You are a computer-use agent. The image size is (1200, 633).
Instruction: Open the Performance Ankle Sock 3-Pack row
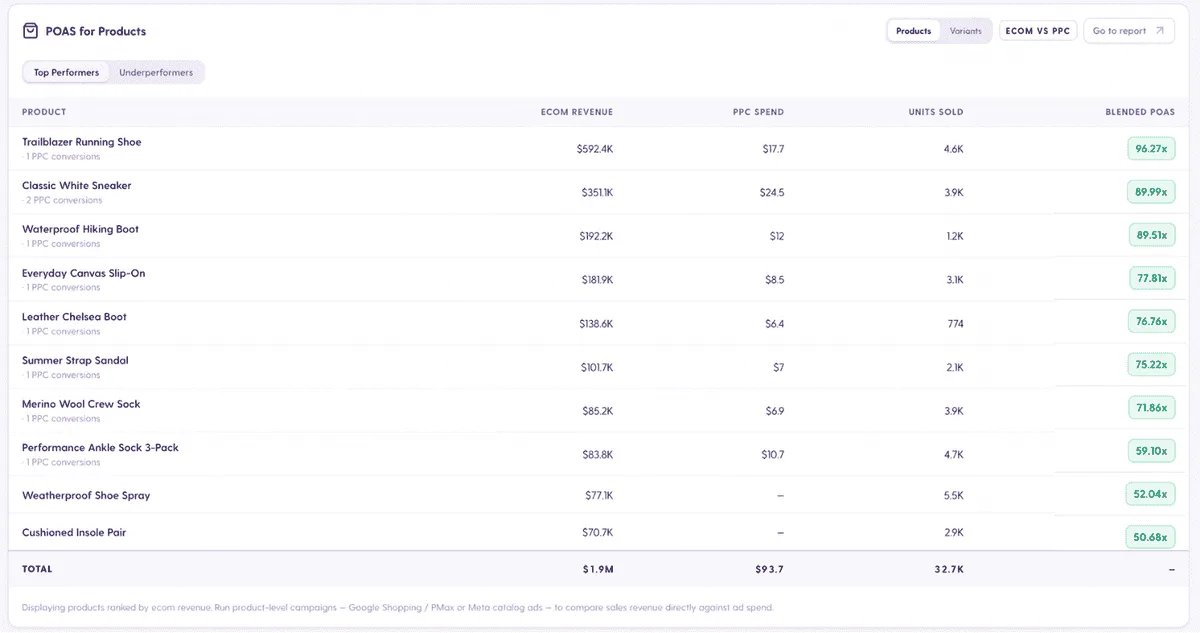point(598,454)
